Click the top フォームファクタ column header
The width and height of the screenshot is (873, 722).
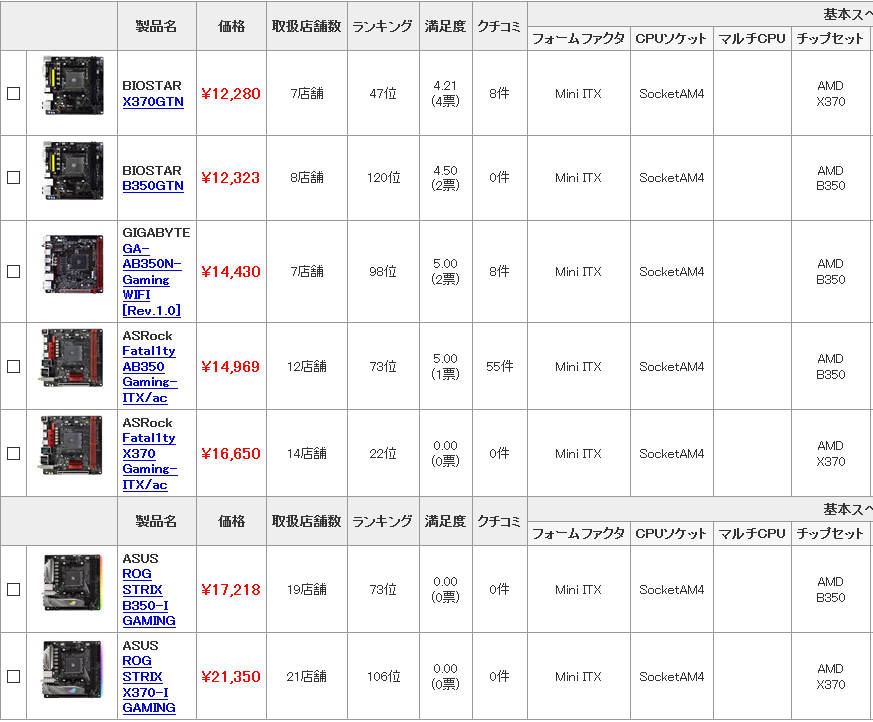click(578, 38)
